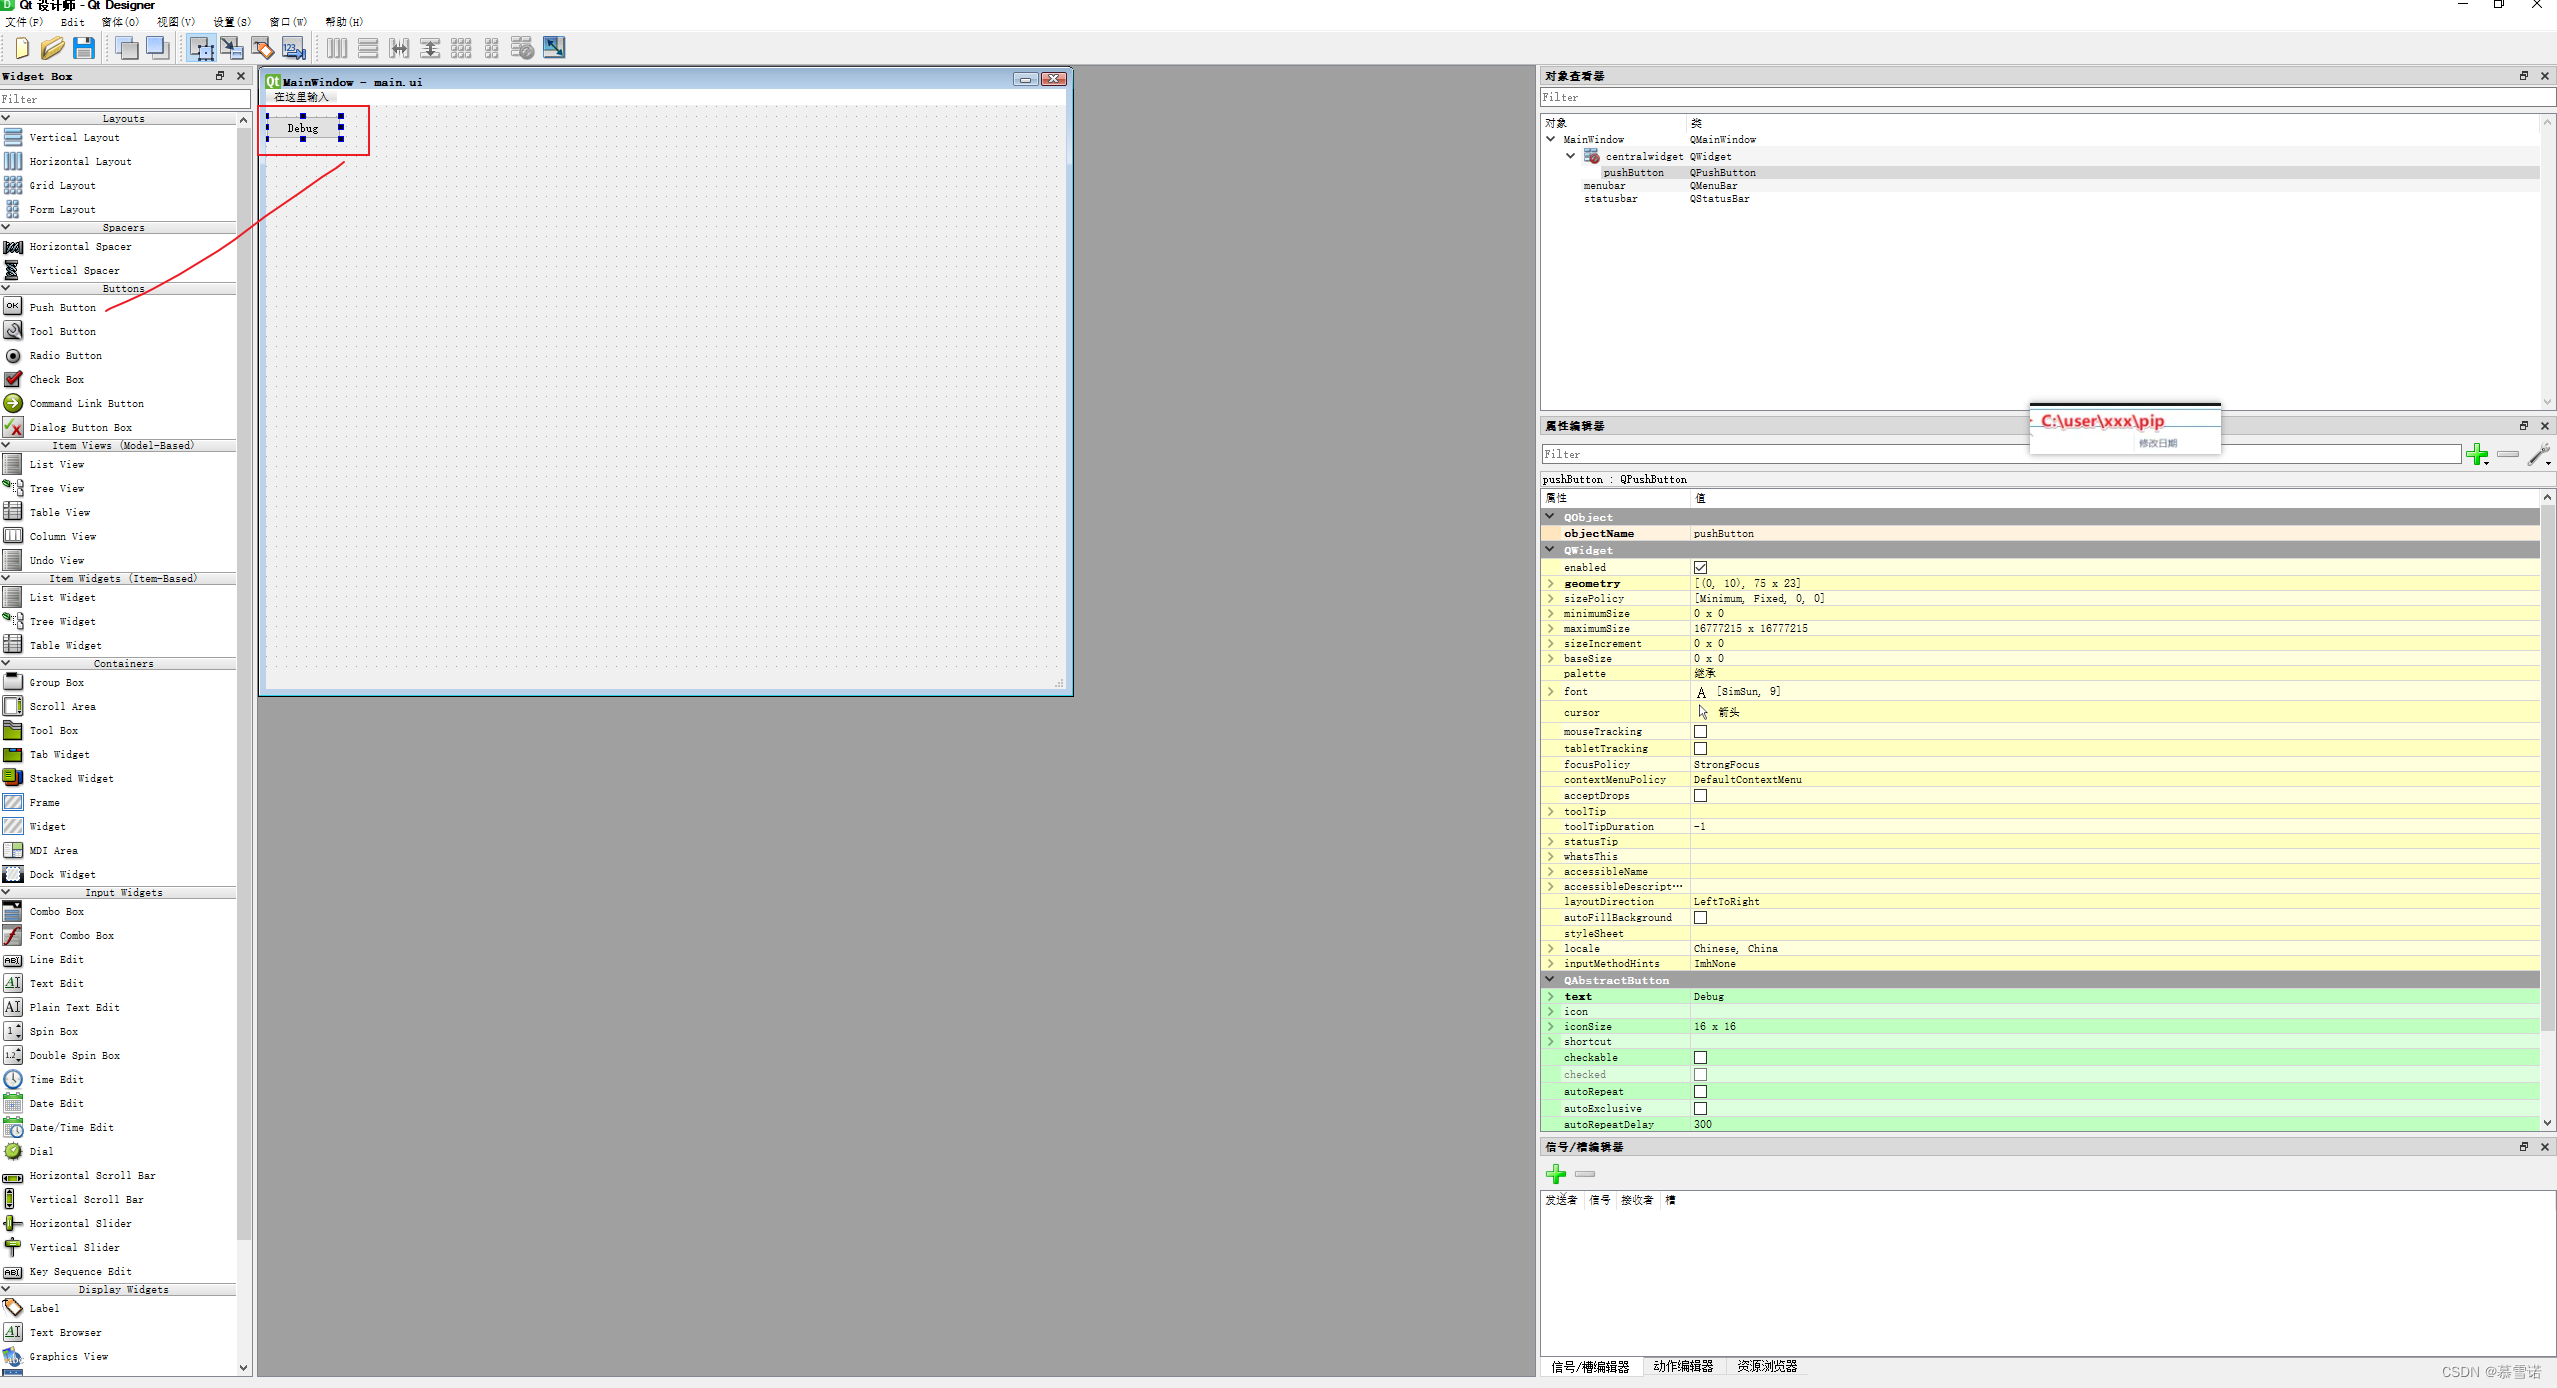Select Tab Widget in Containers list
2557x1388 pixels.
tap(59, 754)
